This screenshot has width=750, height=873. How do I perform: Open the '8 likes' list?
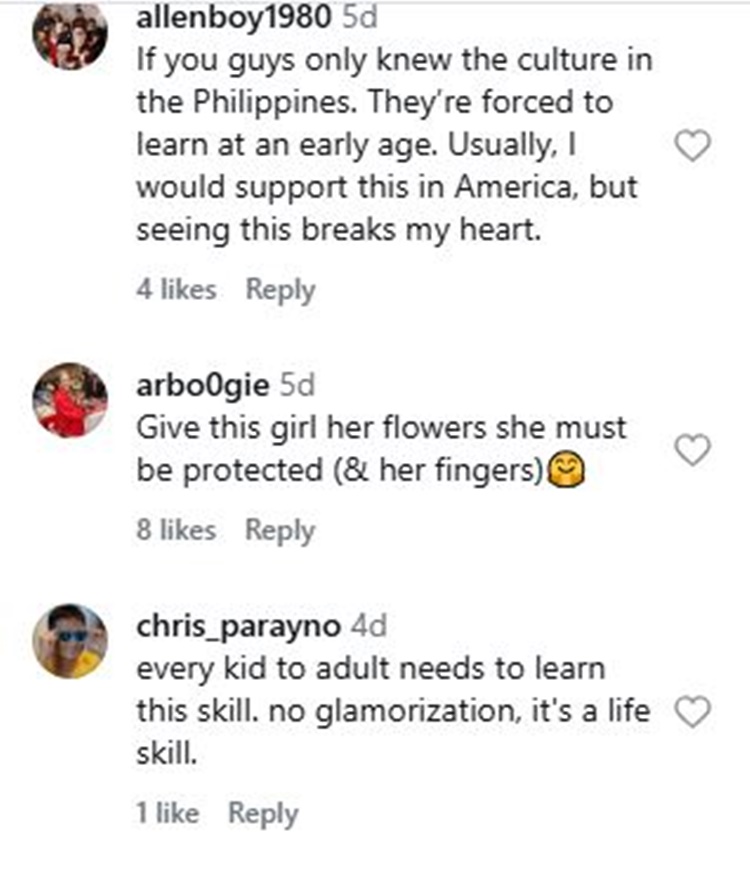(177, 529)
